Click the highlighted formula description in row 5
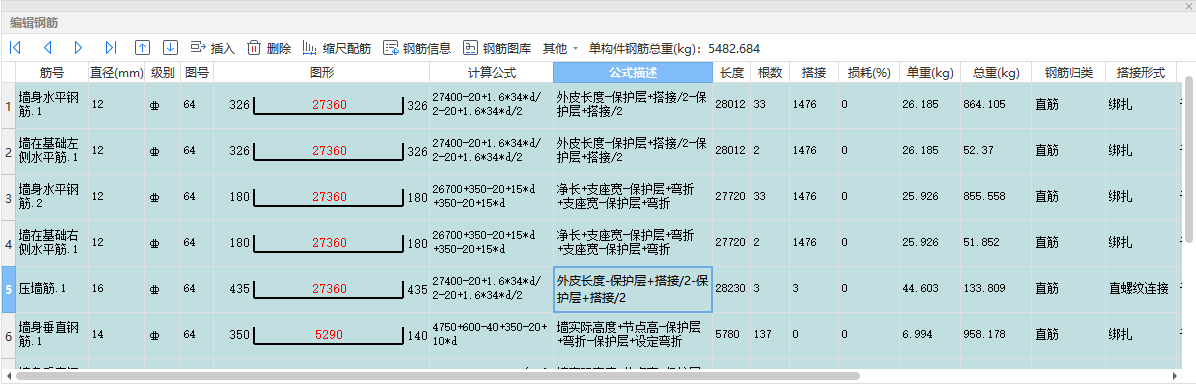Screen dimensions: 1196x384 pos(633,289)
